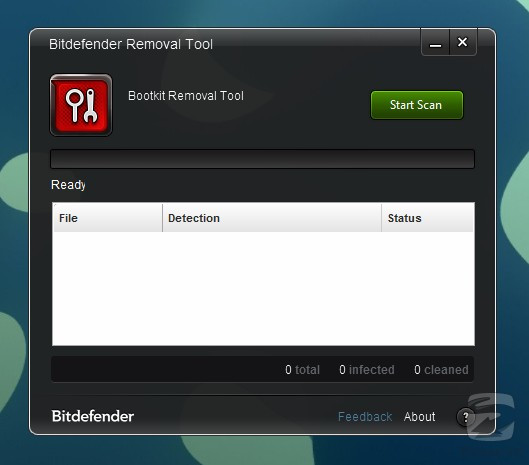Image resolution: width=529 pixels, height=465 pixels.
Task: Click the 0 total counter
Action: click(302, 370)
